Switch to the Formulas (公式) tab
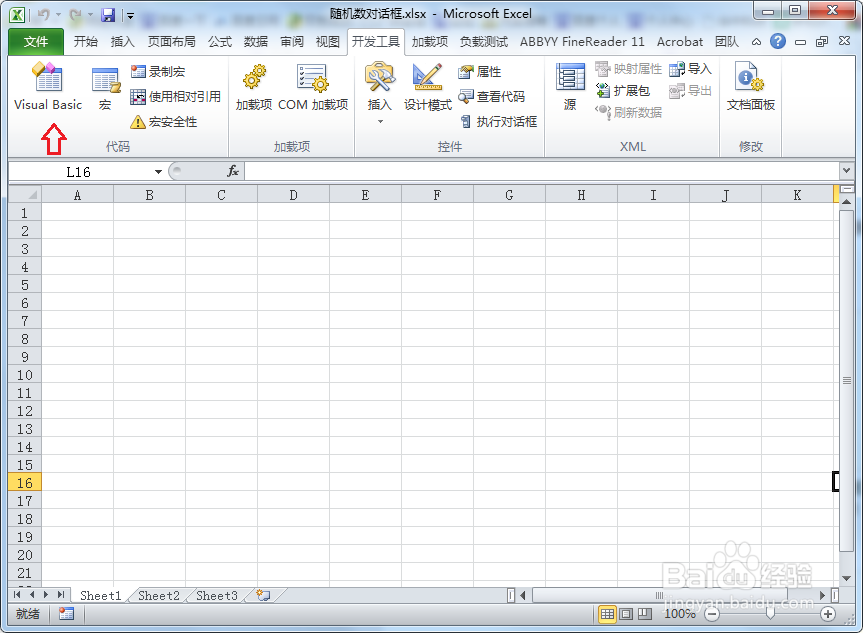The width and height of the screenshot is (863, 633). click(x=220, y=42)
